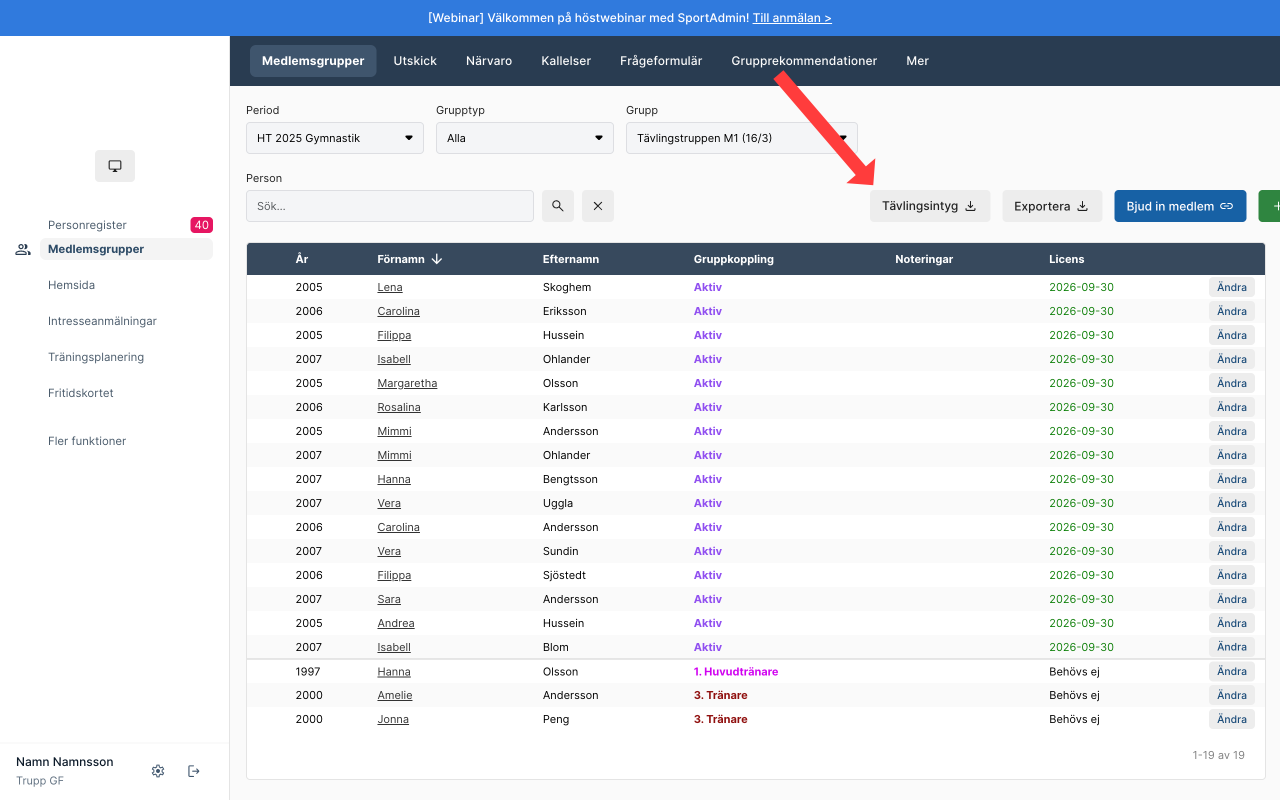Open member link Amelie
1280x800 pixels.
pyautogui.click(x=395, y=695)
